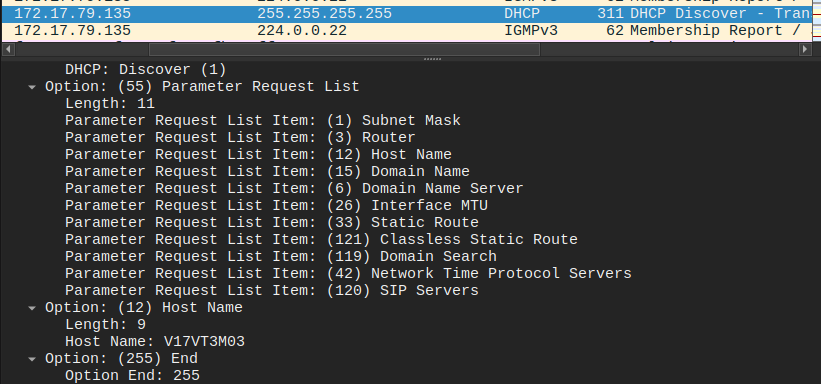Viewport: 821px width, 384px height.
Task: Select the Interface MTU list item
Action: [x=276, y=205]
